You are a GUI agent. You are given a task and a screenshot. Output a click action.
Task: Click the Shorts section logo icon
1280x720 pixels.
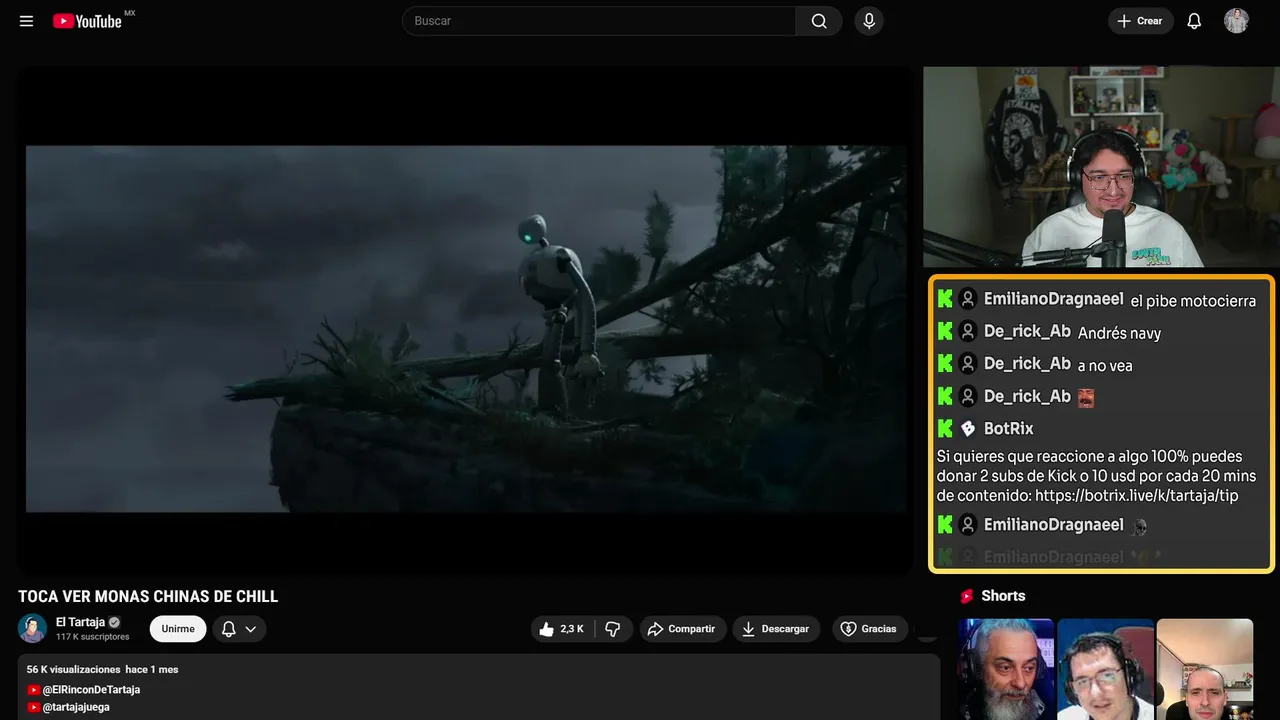[x=967, y=596]
